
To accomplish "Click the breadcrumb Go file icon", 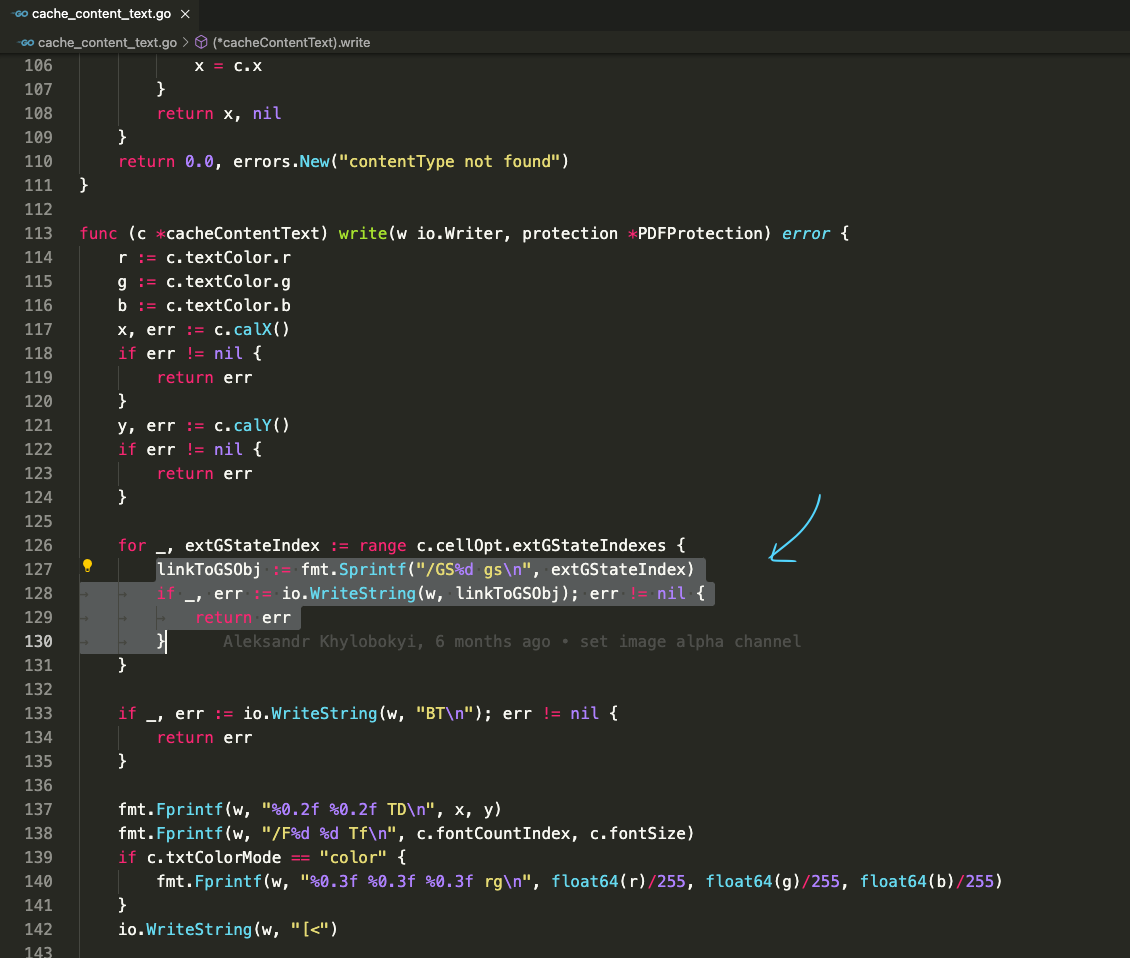I will click(x=26, y=43).
